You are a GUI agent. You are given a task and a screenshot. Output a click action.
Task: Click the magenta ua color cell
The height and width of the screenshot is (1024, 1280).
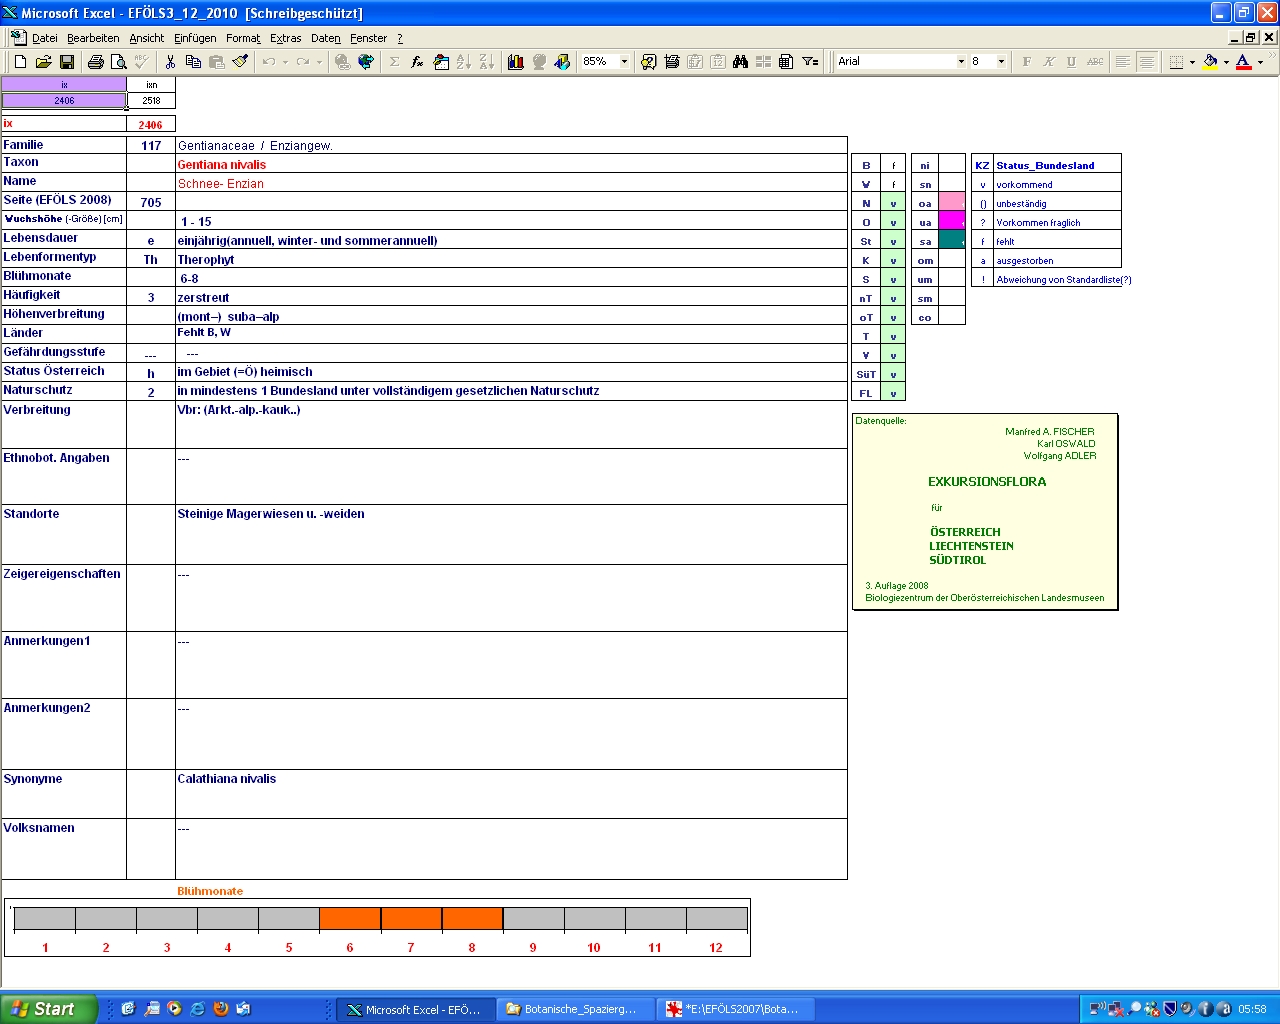click(x=952, y=221)
